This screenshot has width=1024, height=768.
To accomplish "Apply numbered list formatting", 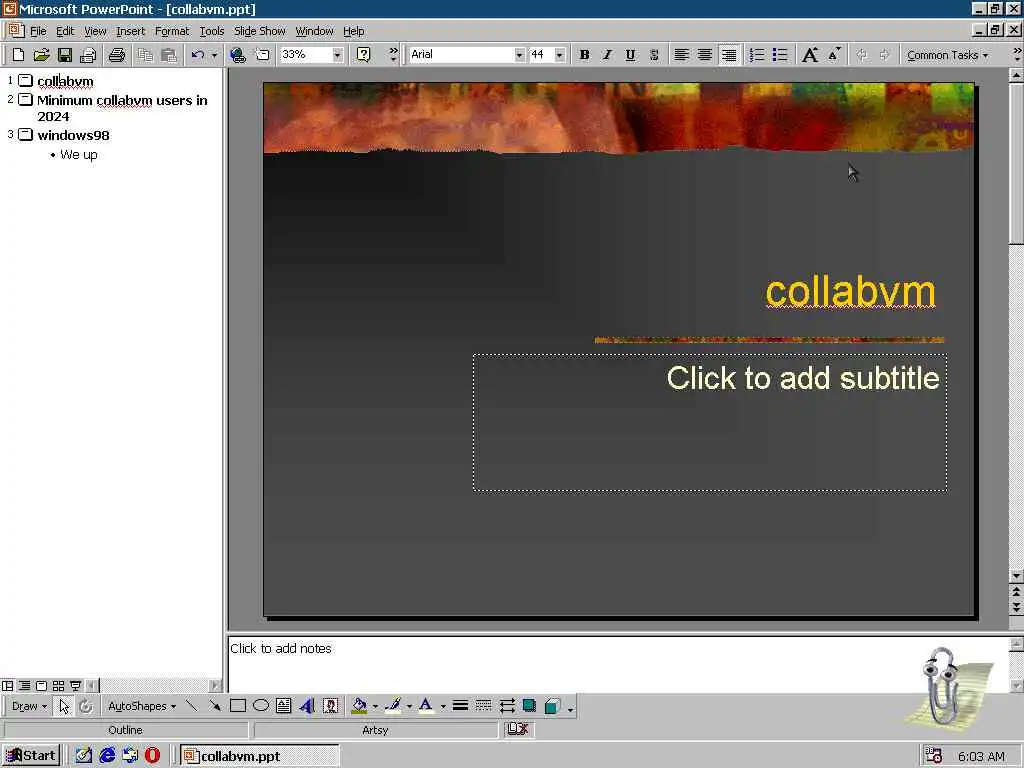I will 756,55.
